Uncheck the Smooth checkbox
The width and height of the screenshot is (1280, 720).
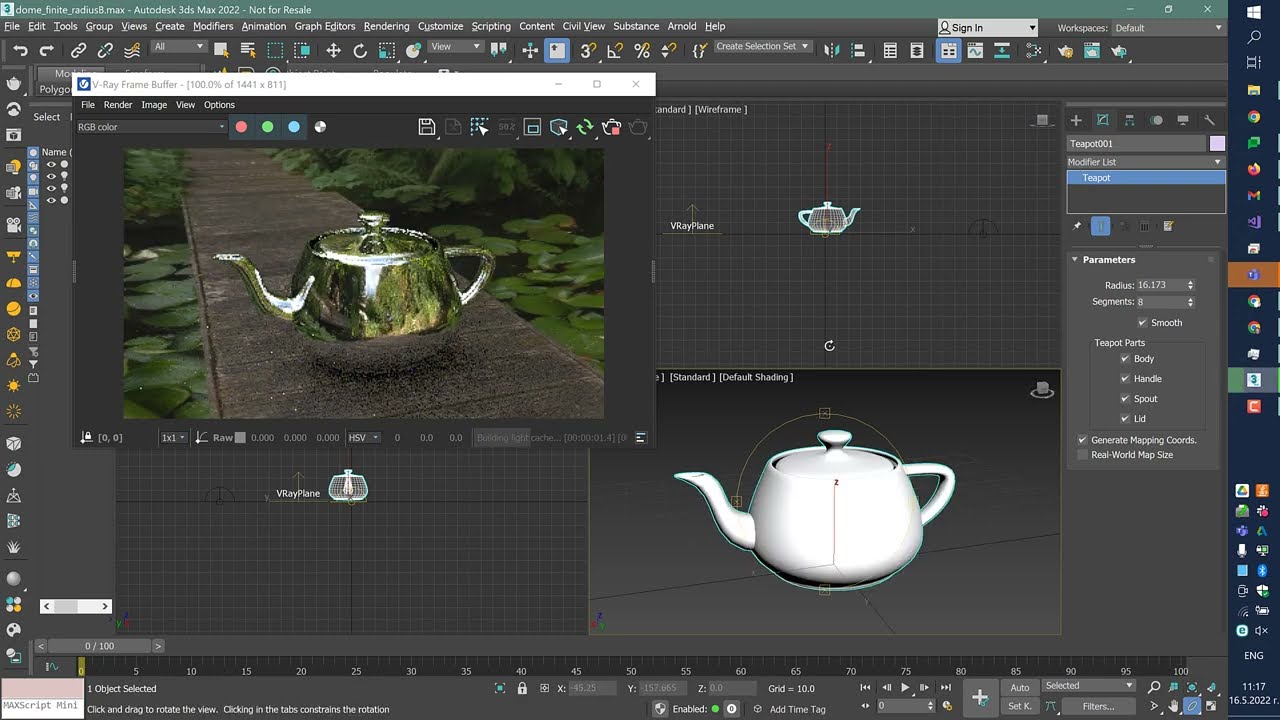point(1142,323)
